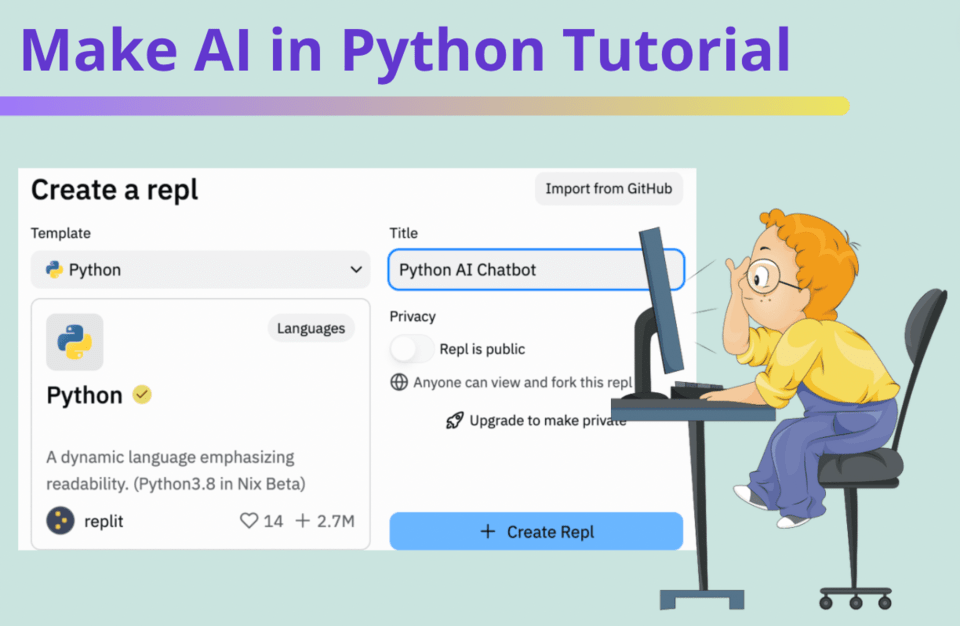The width and height of the screenshot is (960, 626).
Task: Click the plus icon in Create Repl button
Action: point(488,531)
